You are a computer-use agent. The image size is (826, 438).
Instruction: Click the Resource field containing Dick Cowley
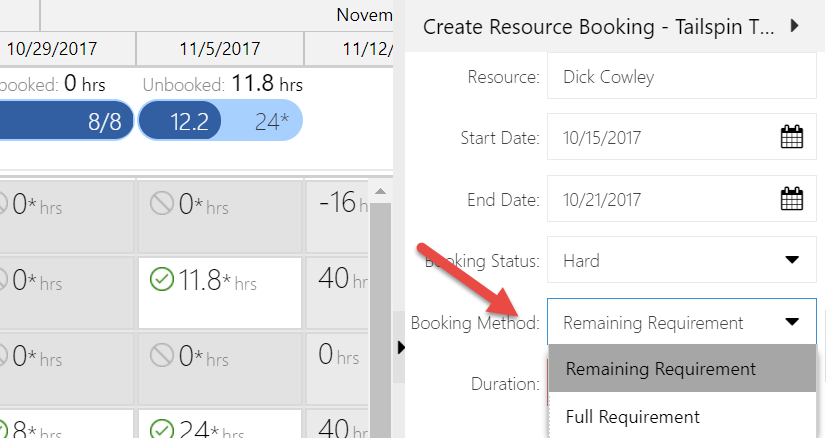tap(680, 76)
